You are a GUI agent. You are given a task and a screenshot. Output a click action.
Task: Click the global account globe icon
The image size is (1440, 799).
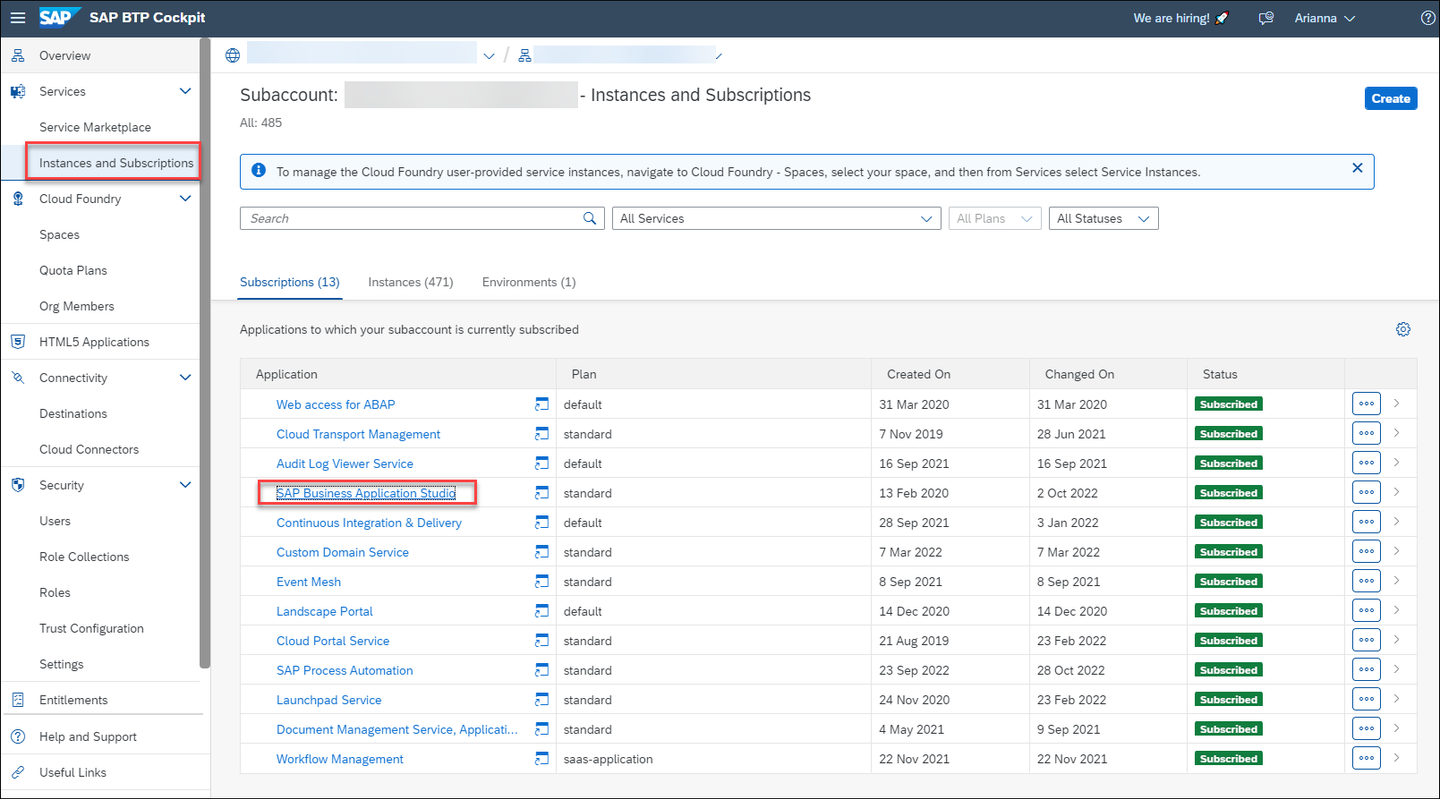click(x=232, y=55)
